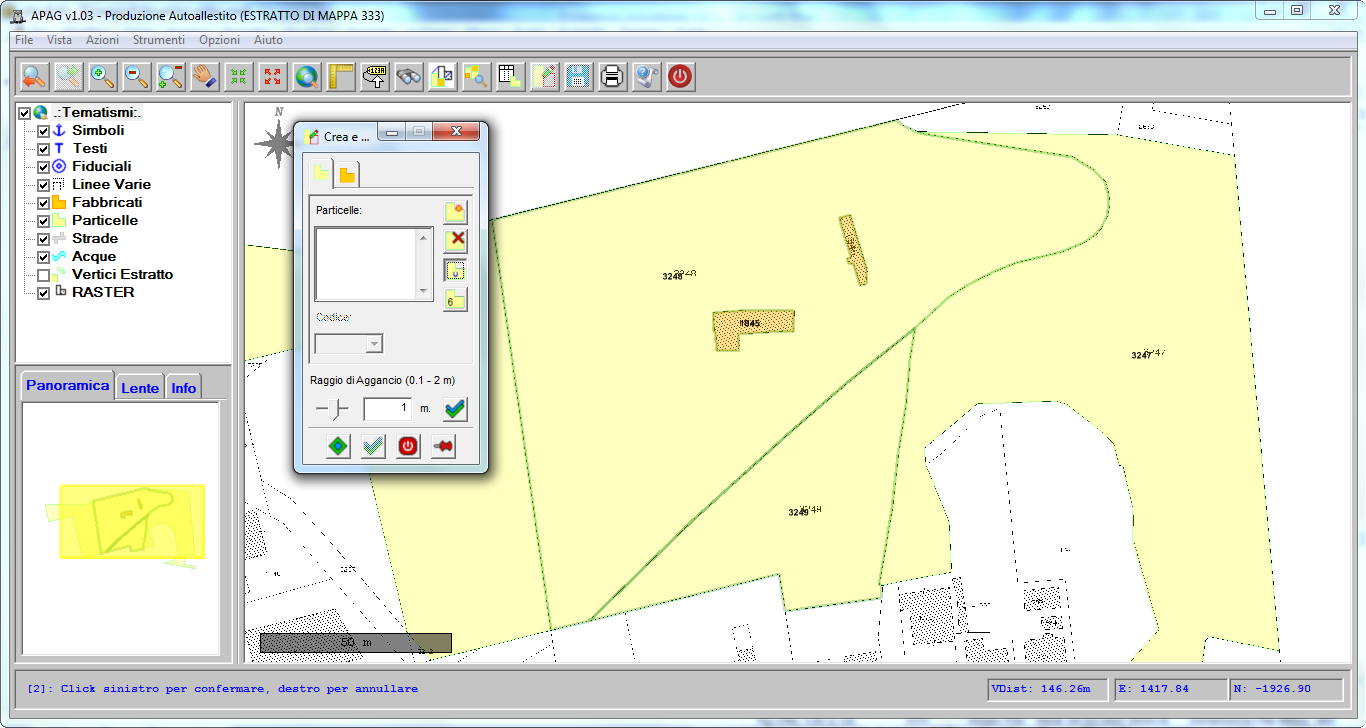This screenshot has width=1366, height=728.
Task: Toggle the Acque layer checkbox
Action: tap(43, 257)
